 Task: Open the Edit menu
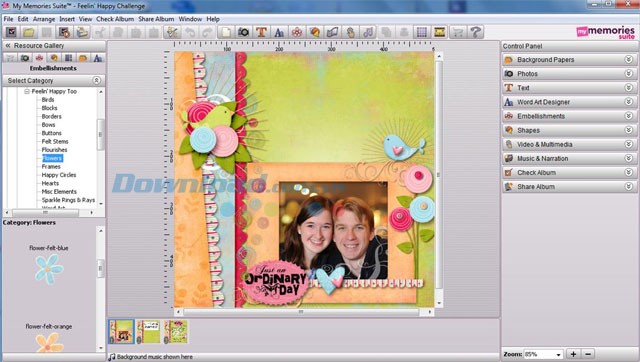click(x=23, y=19)
